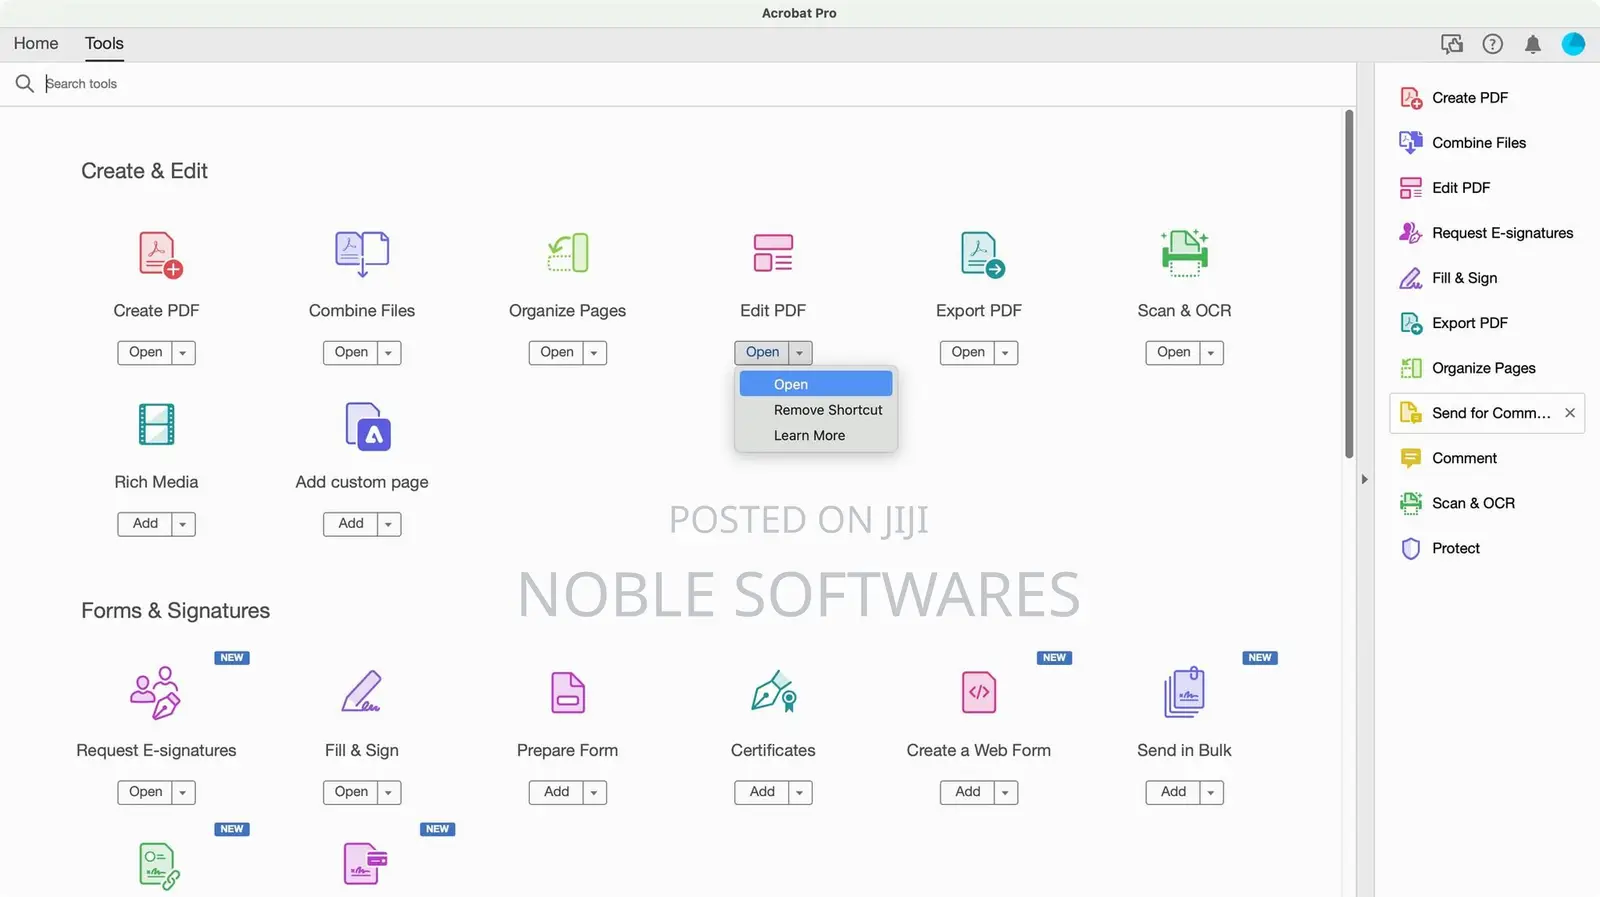This screenshot has width=1600, height=897.
Task: Click the Prepare Form icon
Action: tap(568, 692)
